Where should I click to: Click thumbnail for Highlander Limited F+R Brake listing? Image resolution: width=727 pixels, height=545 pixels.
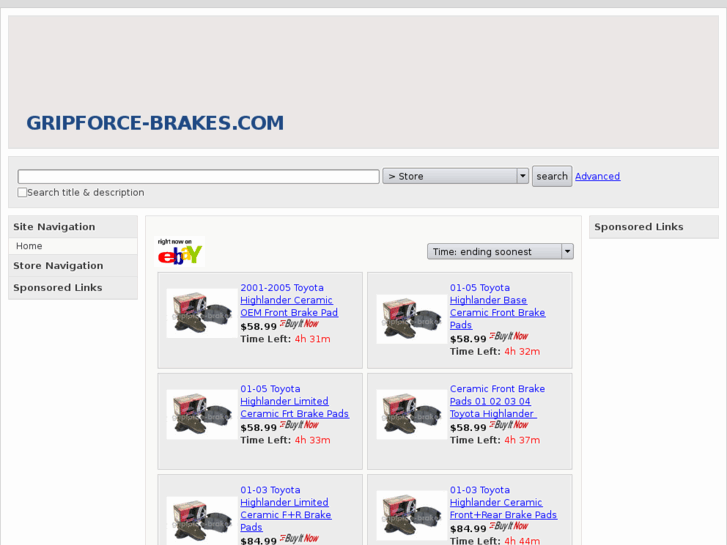202,521
